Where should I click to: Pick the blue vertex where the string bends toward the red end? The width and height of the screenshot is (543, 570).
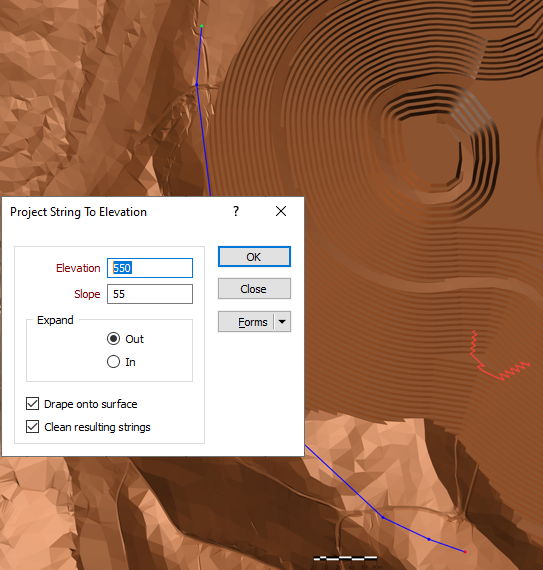[383, 517]
